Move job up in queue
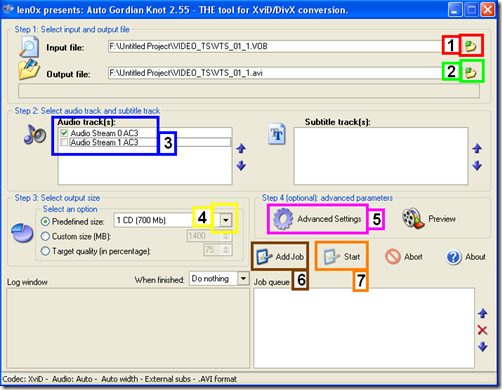Viewport: 502px width, 390px height. pos(483,313)
